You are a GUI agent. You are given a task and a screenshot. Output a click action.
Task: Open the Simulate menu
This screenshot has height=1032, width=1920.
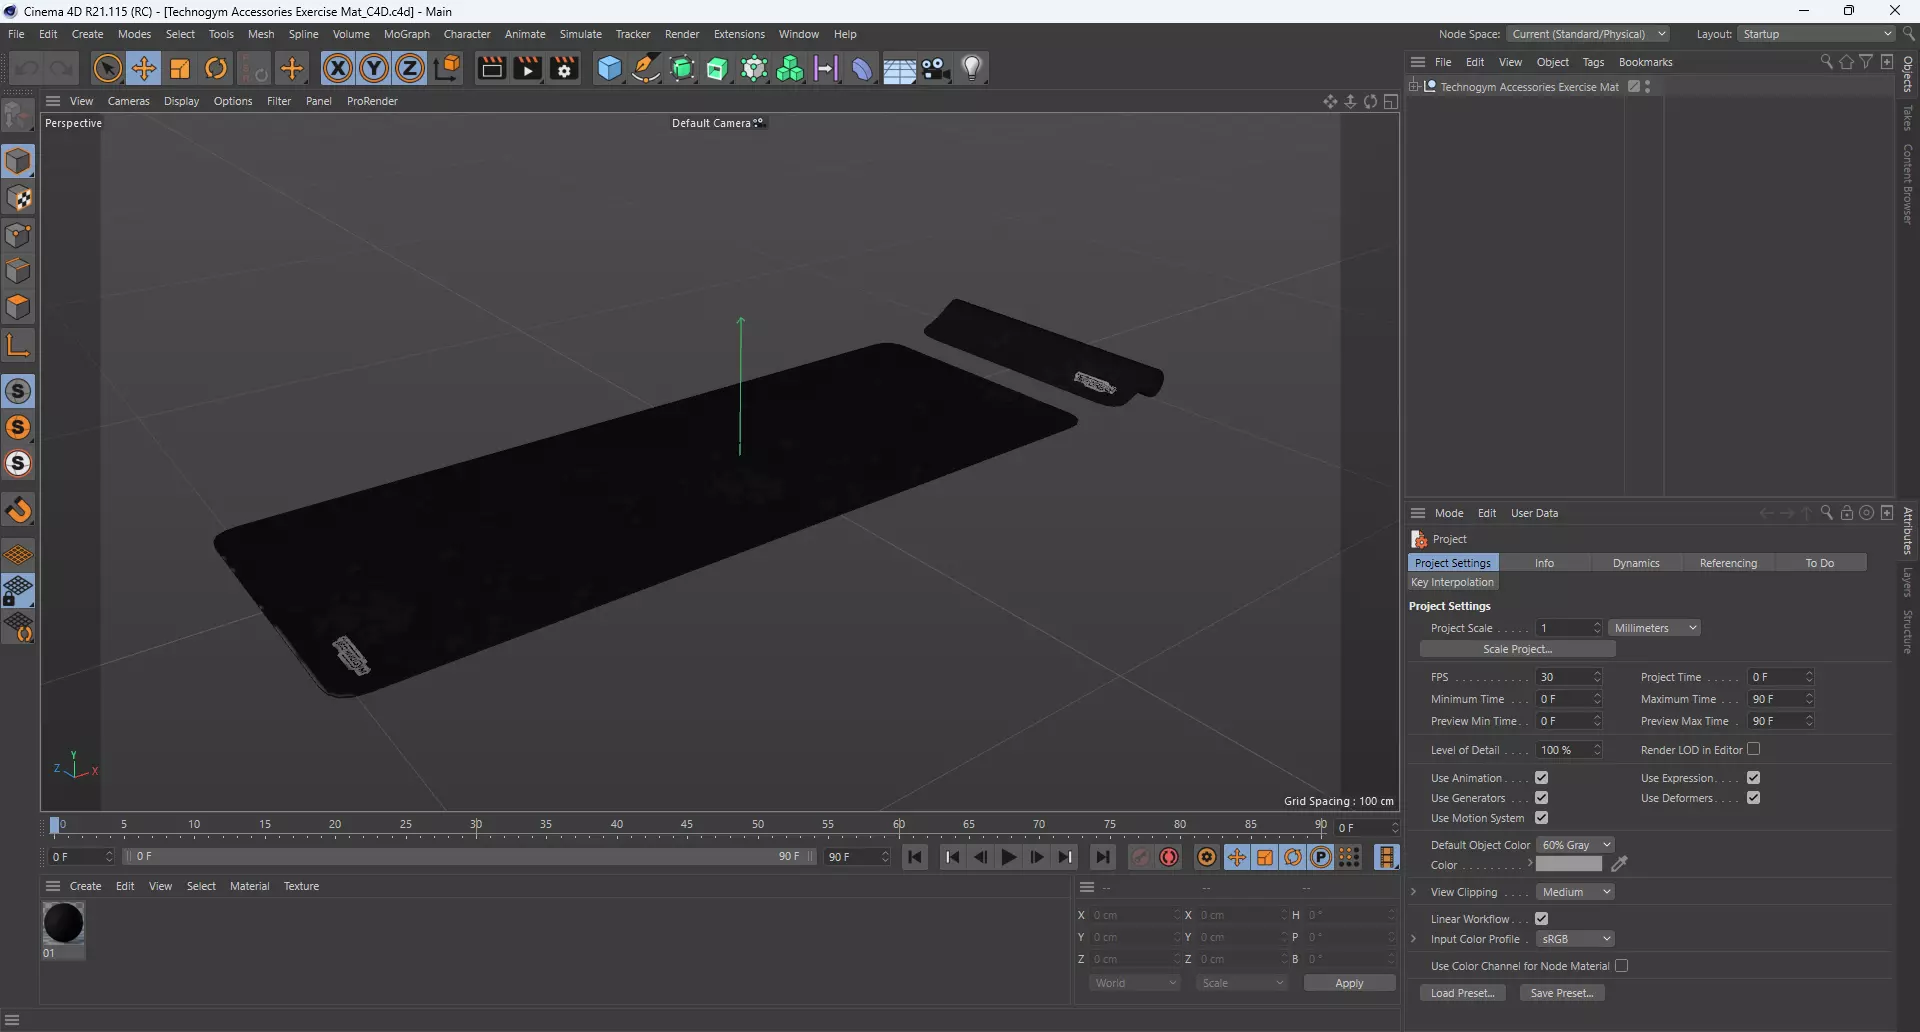click(x=580, y=34)
